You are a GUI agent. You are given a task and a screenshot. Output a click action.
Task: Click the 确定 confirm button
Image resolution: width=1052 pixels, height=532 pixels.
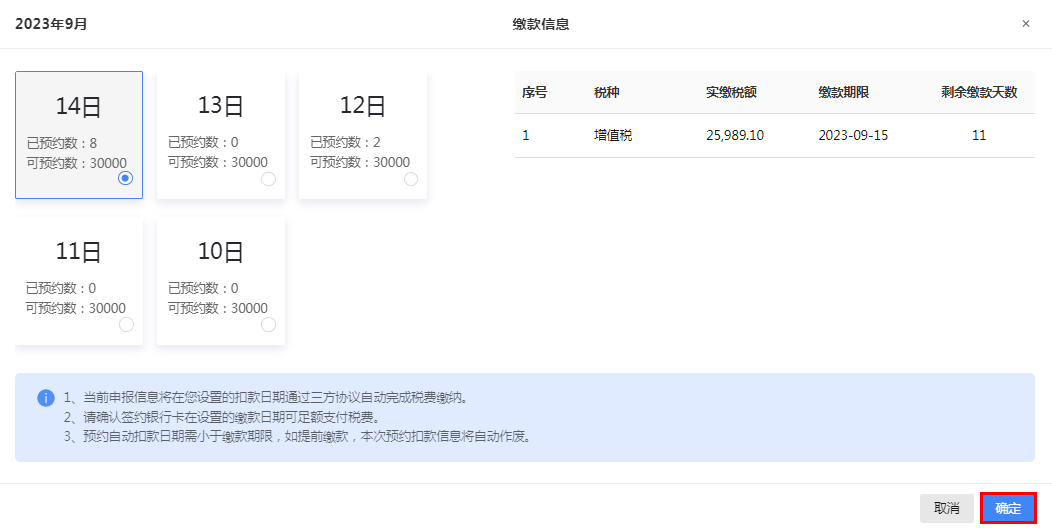coord(1007,508)
